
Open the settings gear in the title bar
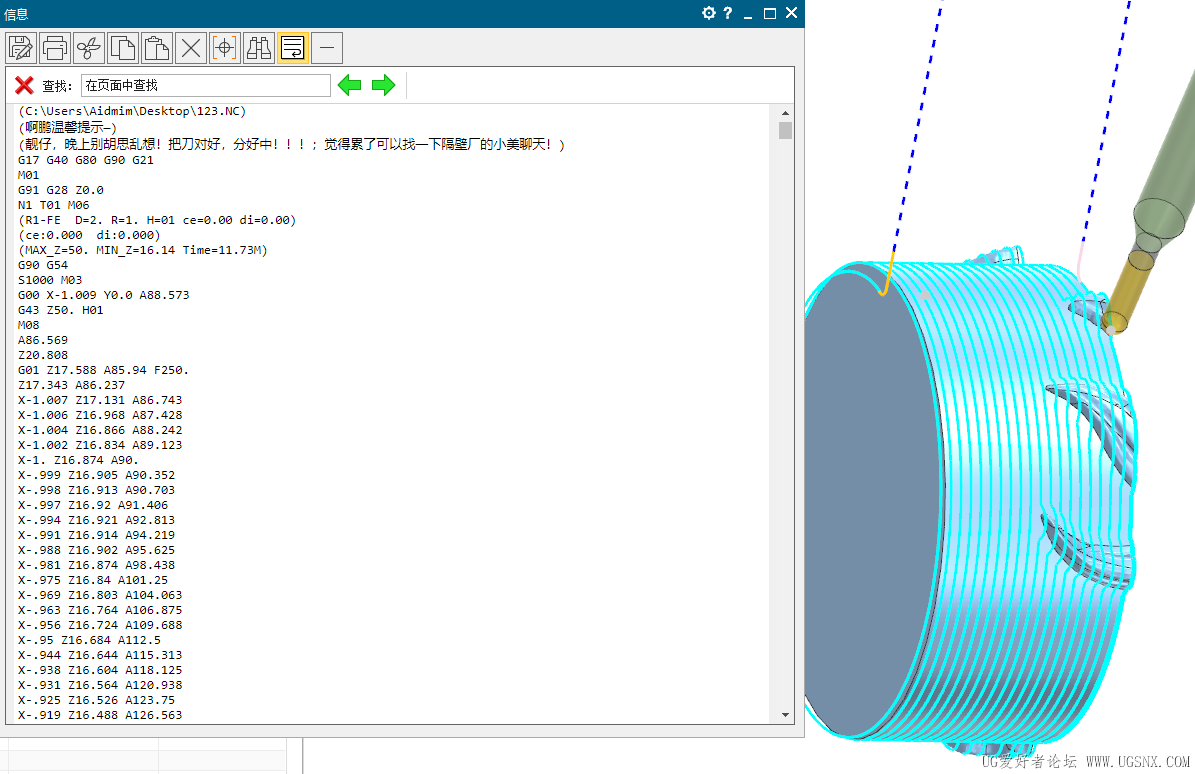click(708, 14)
